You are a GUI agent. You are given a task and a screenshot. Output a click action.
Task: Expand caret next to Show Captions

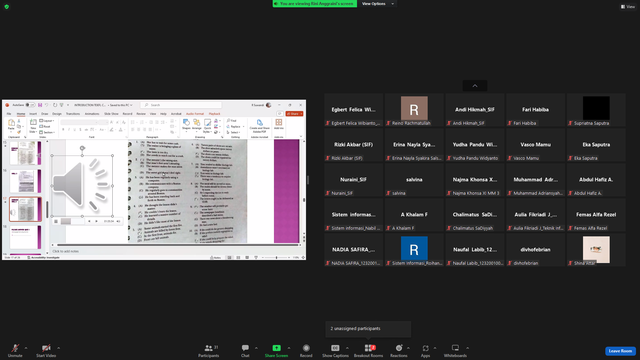click(x=347, y=348)
